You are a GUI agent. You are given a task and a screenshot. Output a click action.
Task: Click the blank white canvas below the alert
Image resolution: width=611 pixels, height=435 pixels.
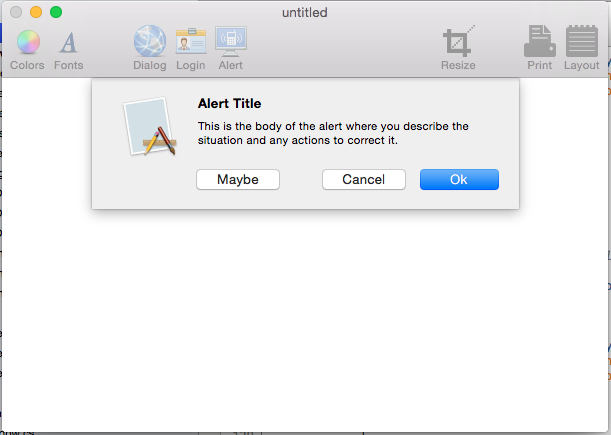[305, 320]
